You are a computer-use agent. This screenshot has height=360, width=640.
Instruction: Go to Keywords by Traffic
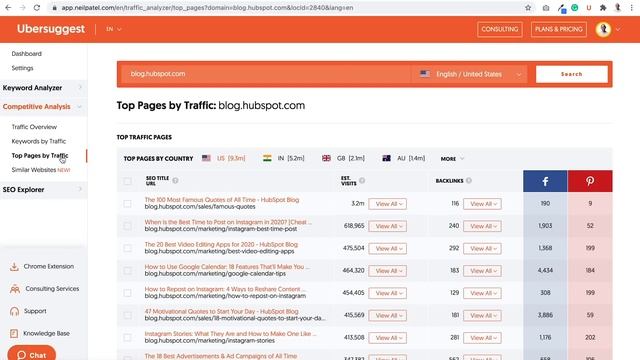pos(39,141)
